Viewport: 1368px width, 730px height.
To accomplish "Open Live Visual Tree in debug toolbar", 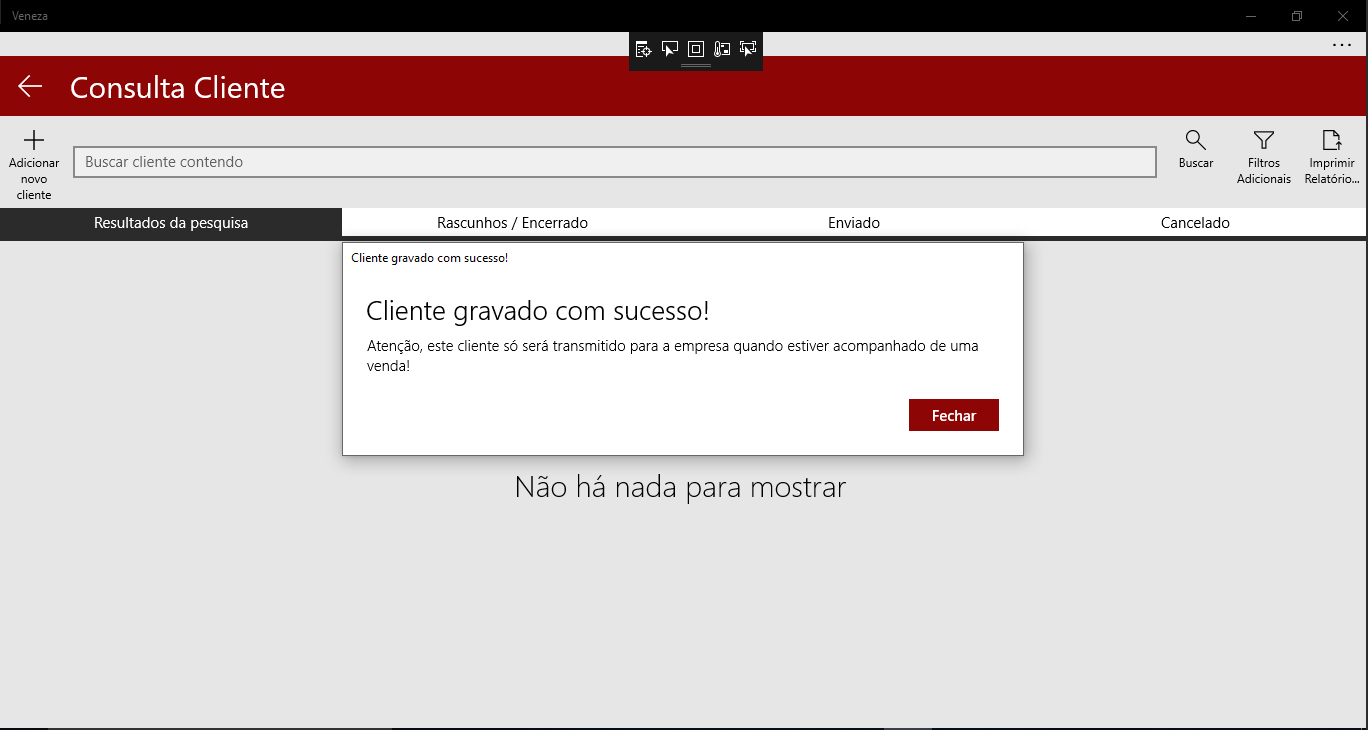I will [644, 48].
